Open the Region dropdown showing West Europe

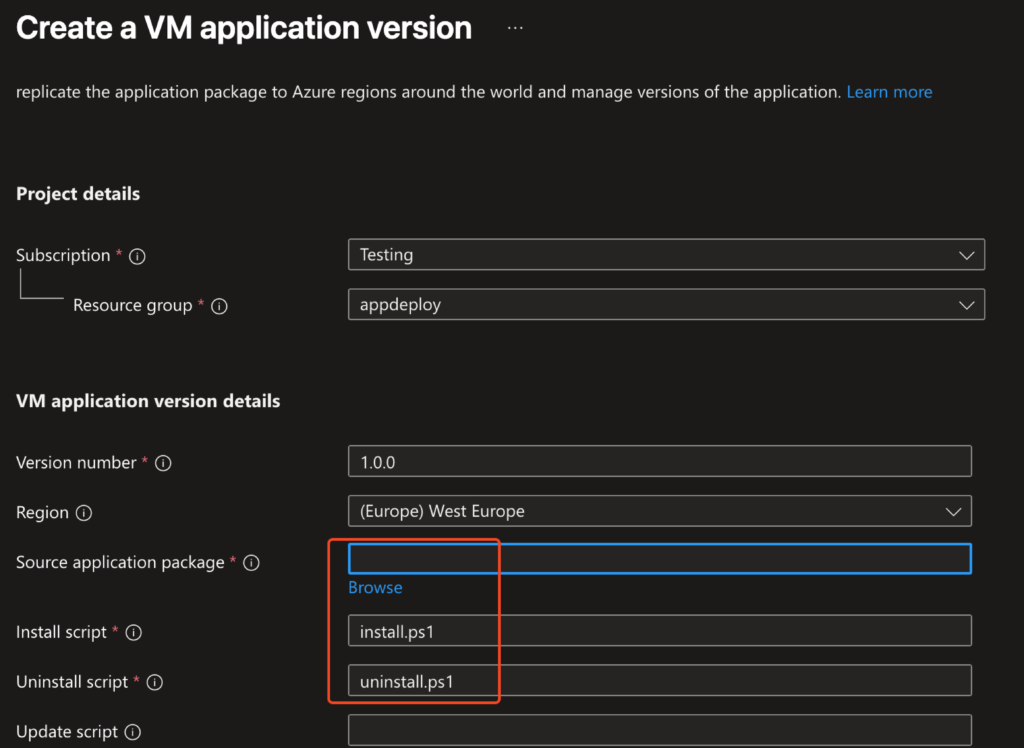tap(659, 511)
